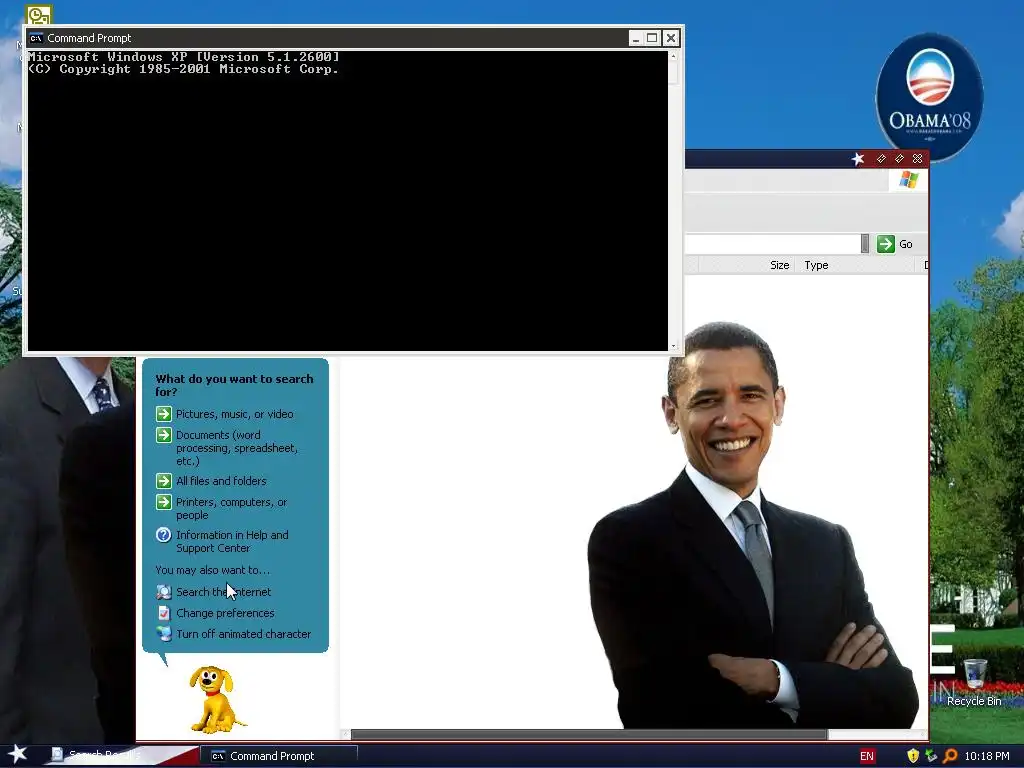Open the star-shaped Start button
The width and height of the screenshot is (1024, 768).
click(17, 754)
